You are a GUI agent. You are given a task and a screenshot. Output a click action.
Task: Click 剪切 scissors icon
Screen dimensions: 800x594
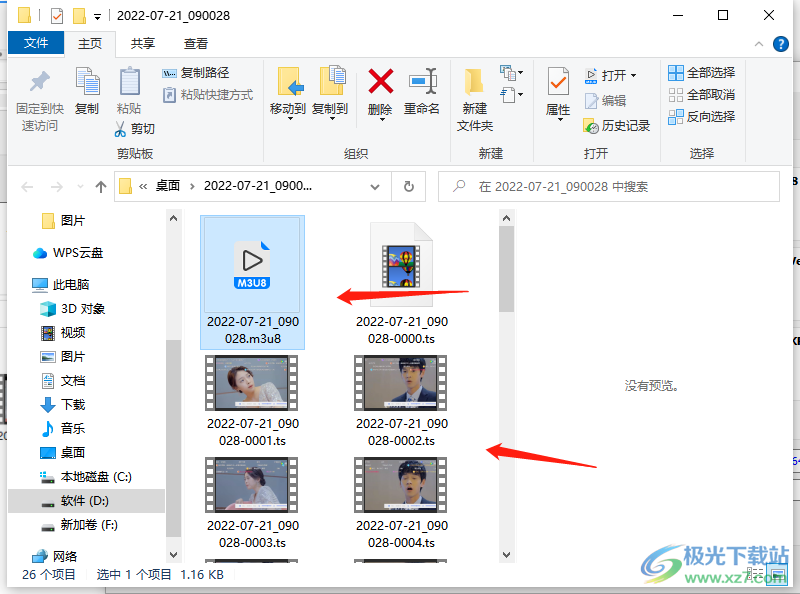tap(120, 129)
